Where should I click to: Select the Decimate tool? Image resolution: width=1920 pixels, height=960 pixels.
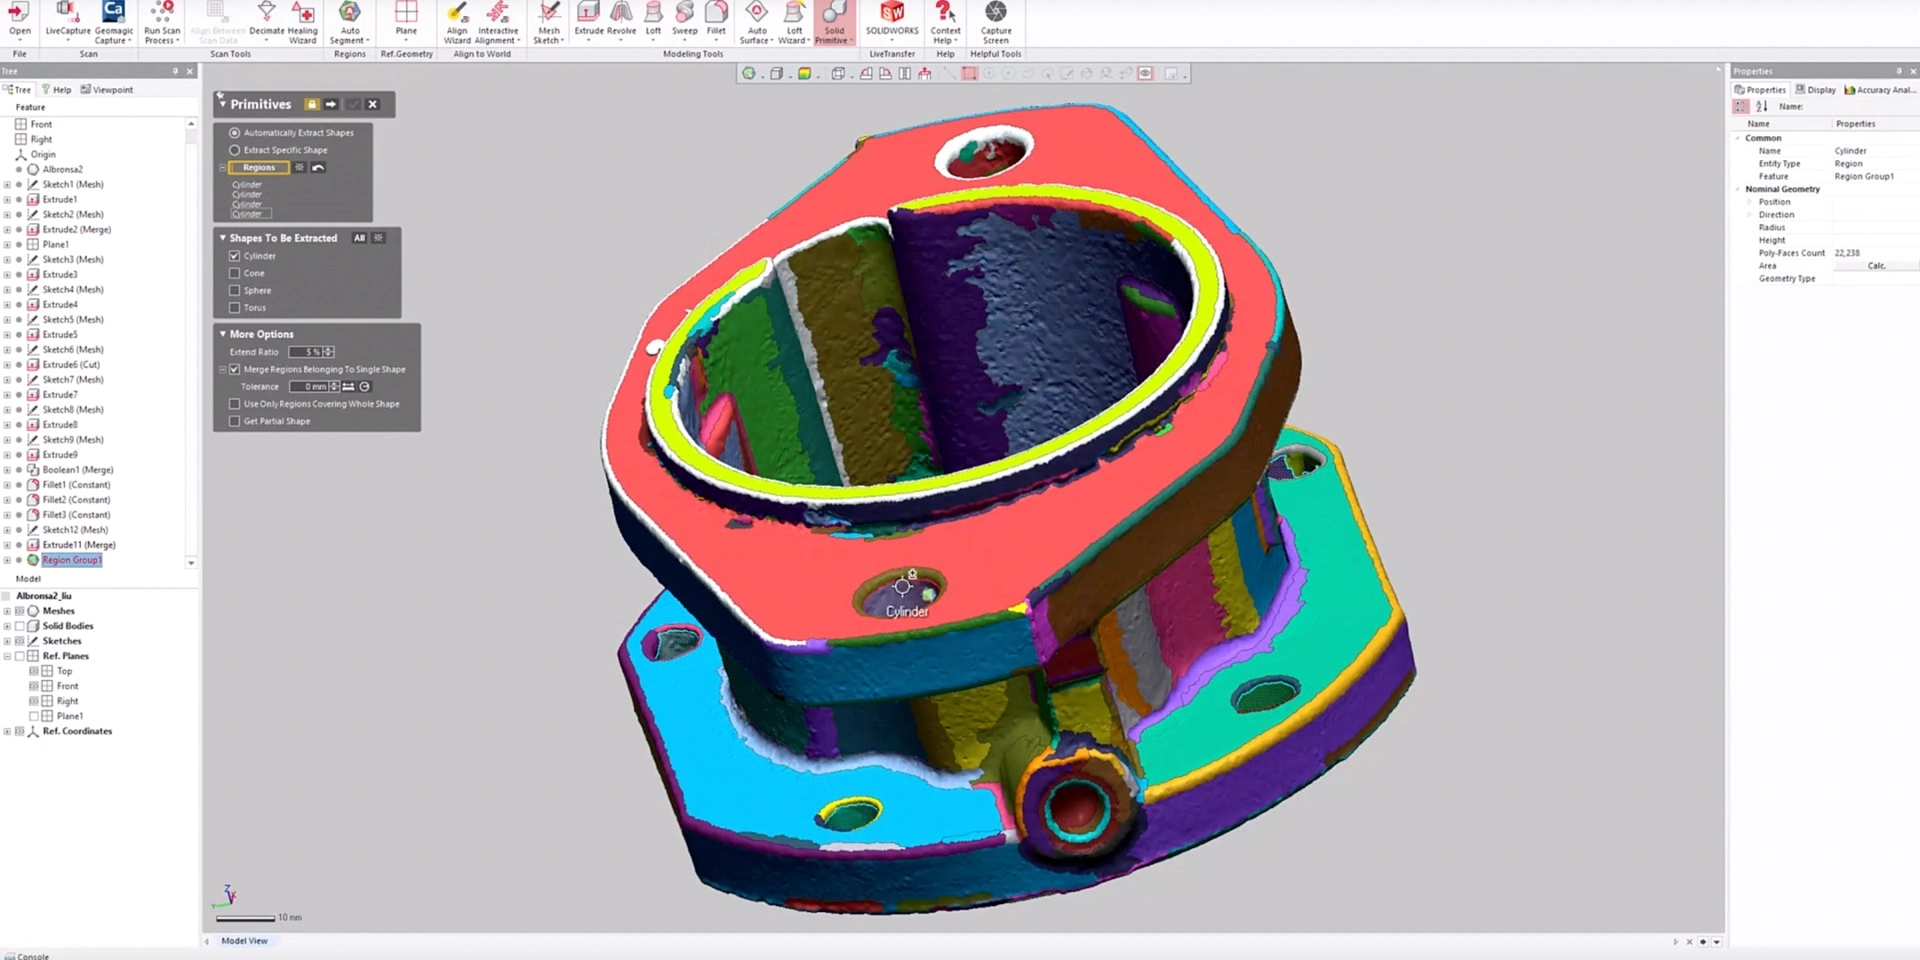[267, 22]
